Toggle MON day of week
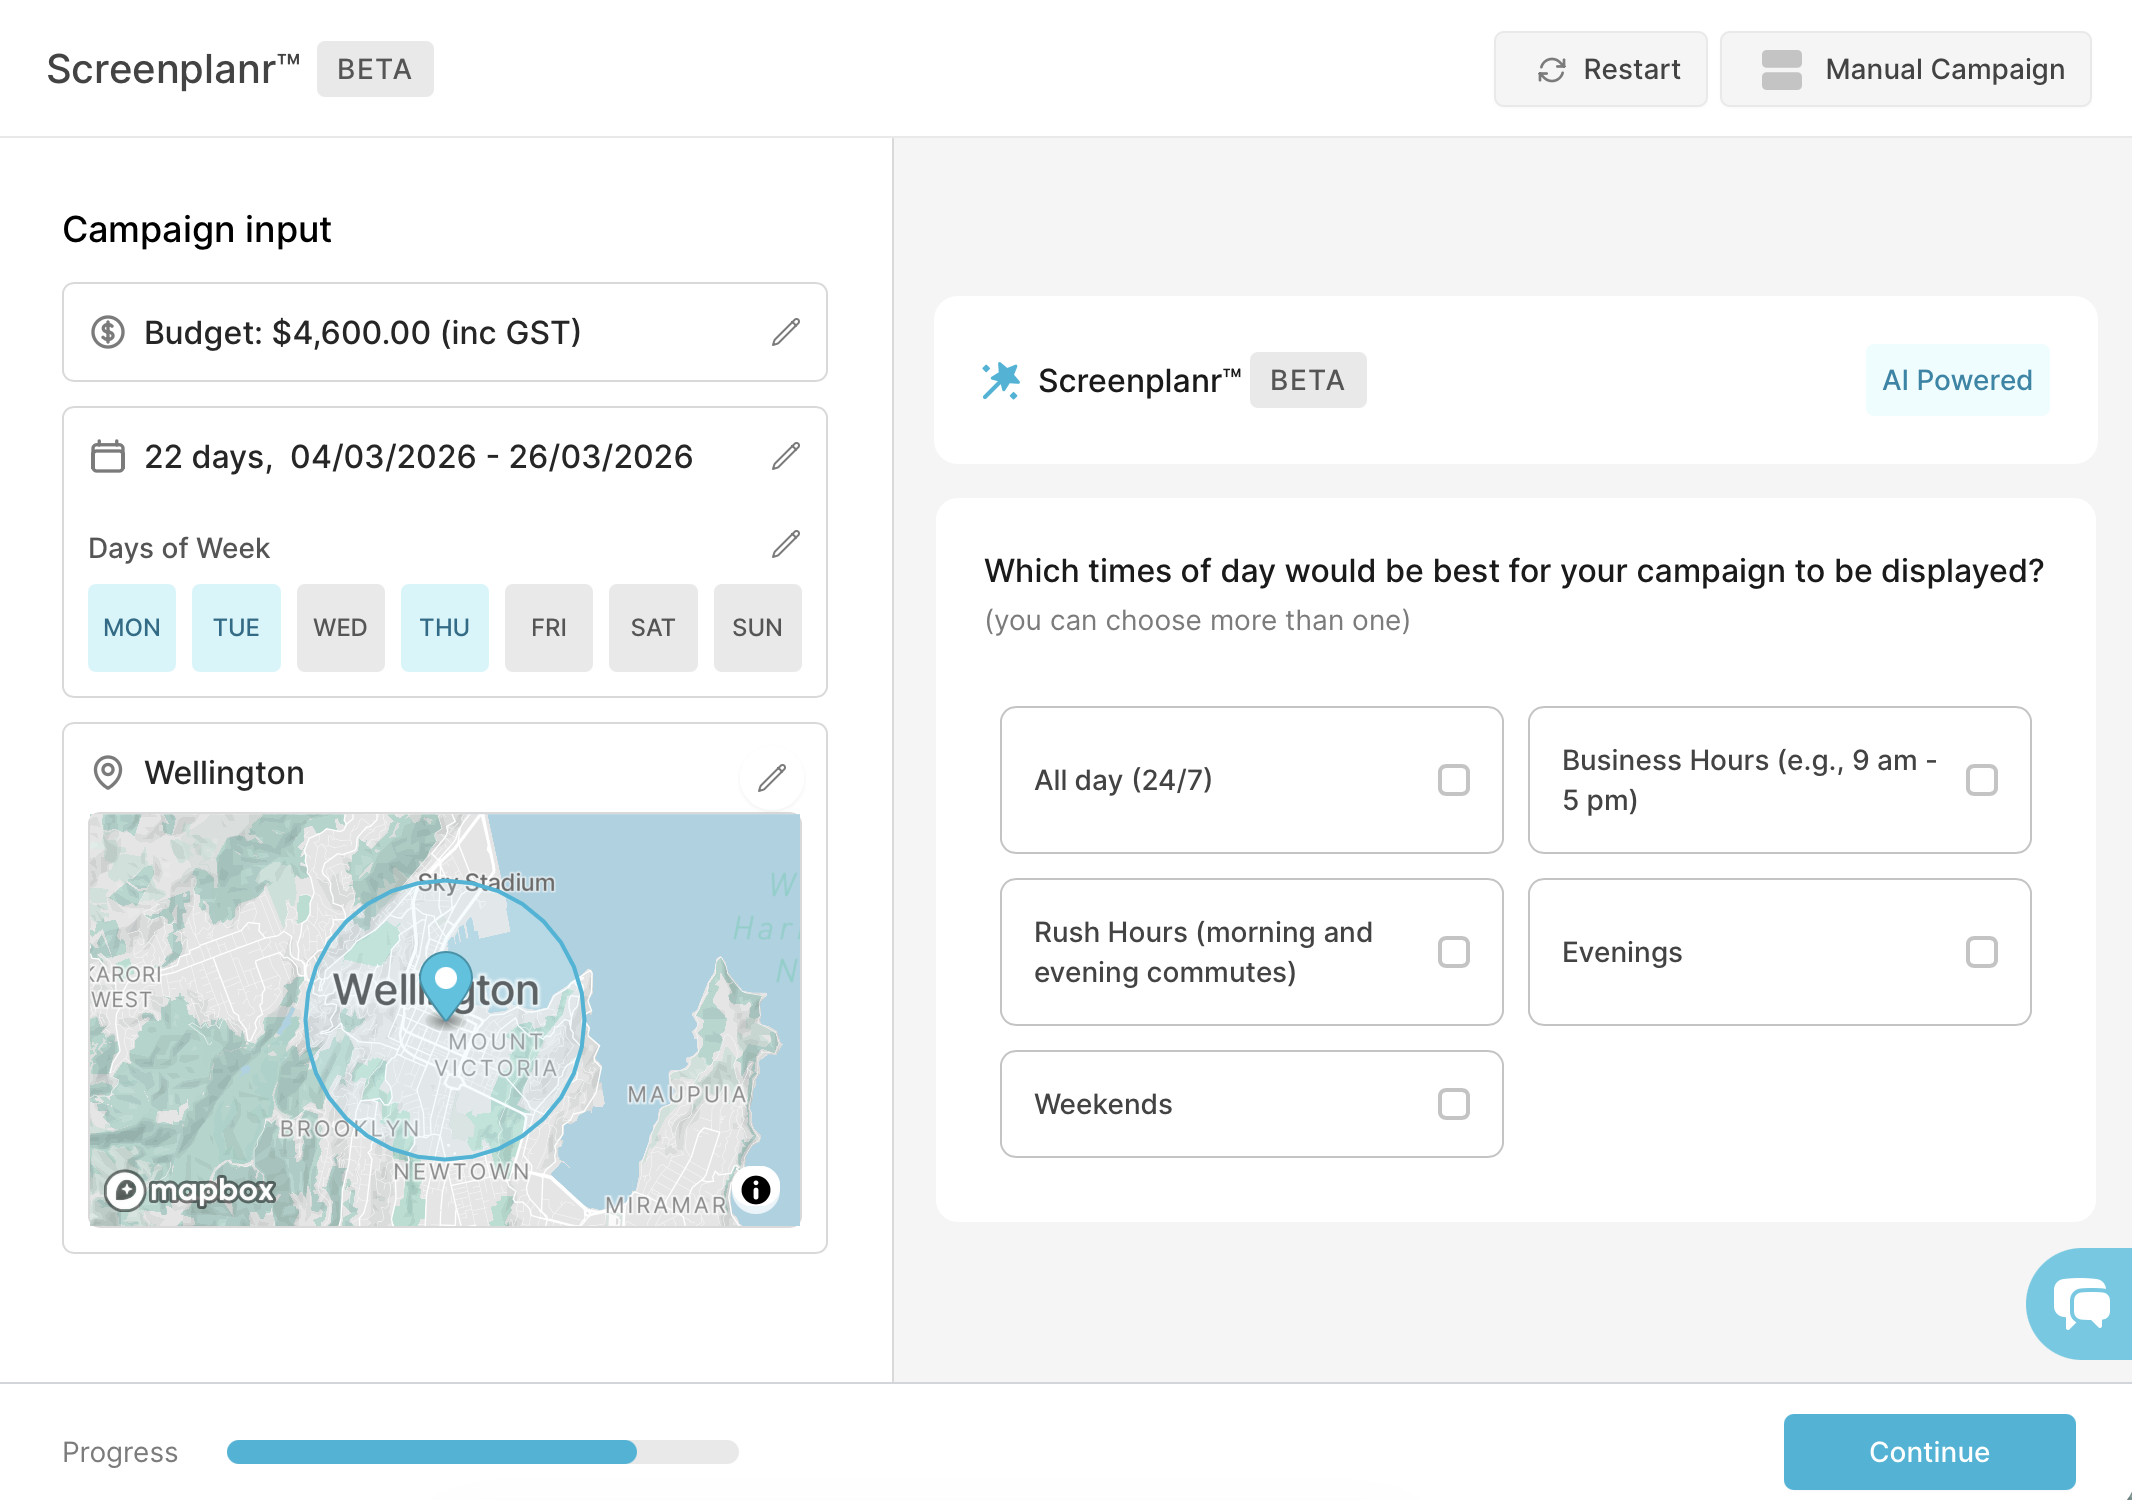 pos(132,628)
